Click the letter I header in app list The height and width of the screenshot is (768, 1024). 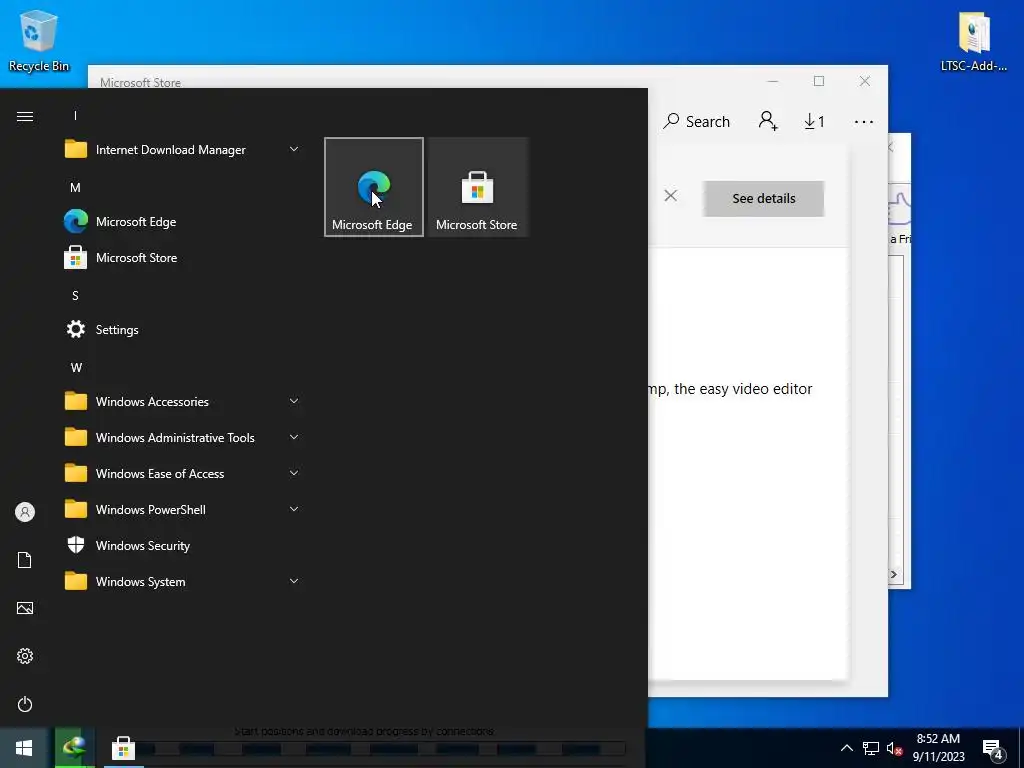point(75,116)
